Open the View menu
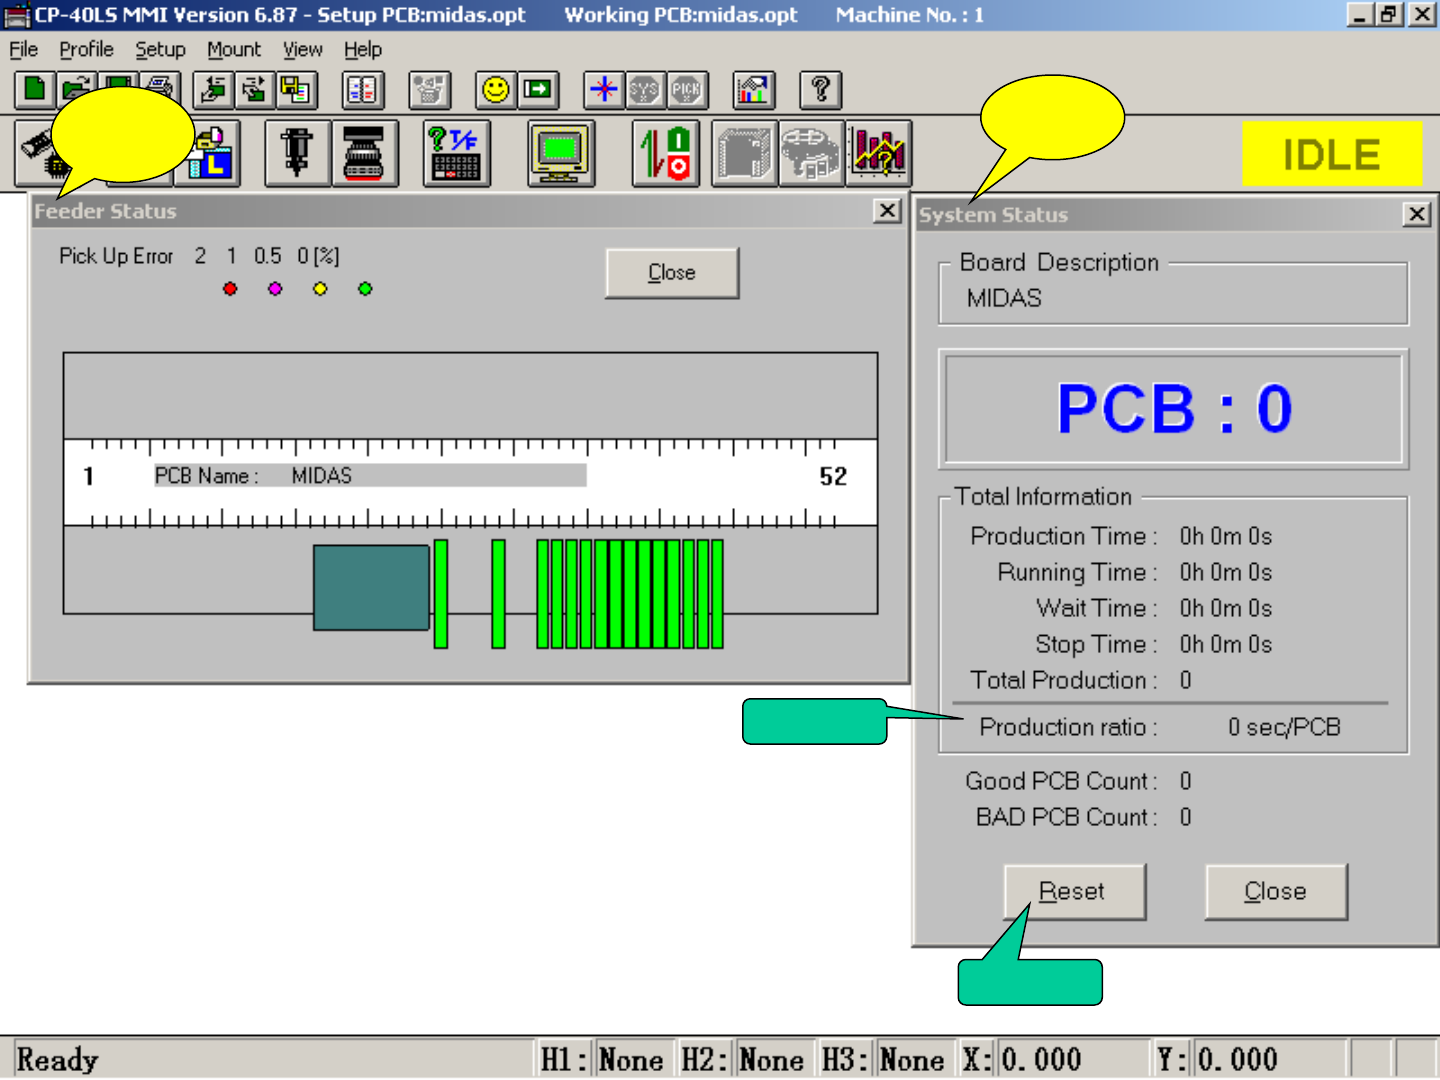This screenshot has width=1440, height=1080. click(x=302, y=50)
